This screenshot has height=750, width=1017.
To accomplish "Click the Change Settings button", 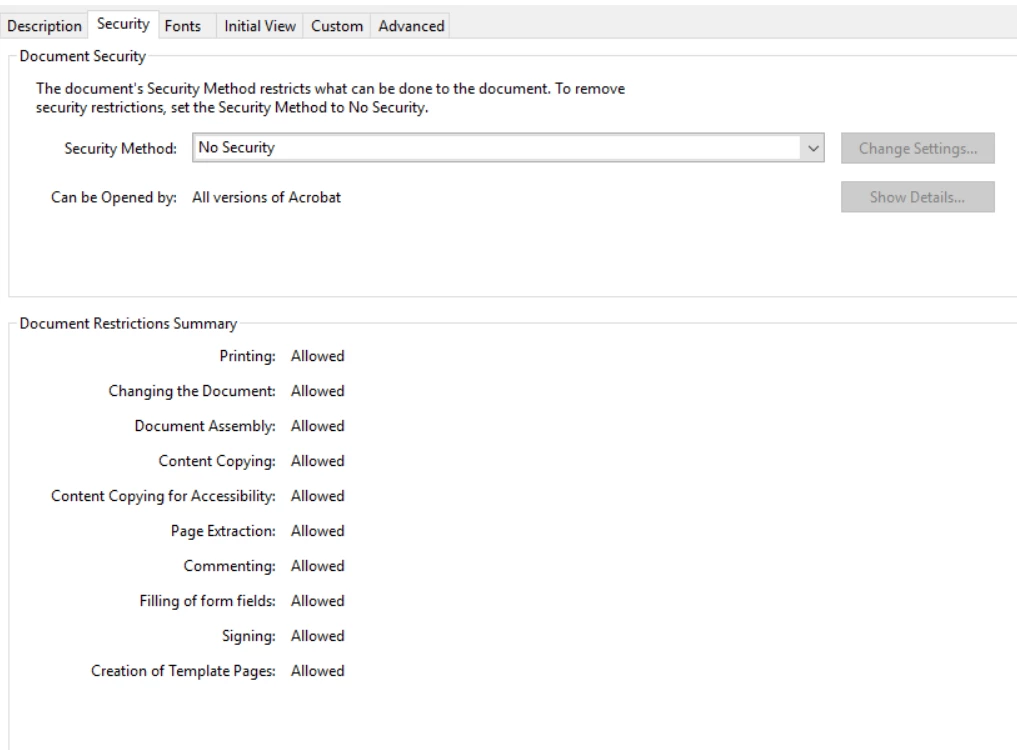I will point(918,148).
